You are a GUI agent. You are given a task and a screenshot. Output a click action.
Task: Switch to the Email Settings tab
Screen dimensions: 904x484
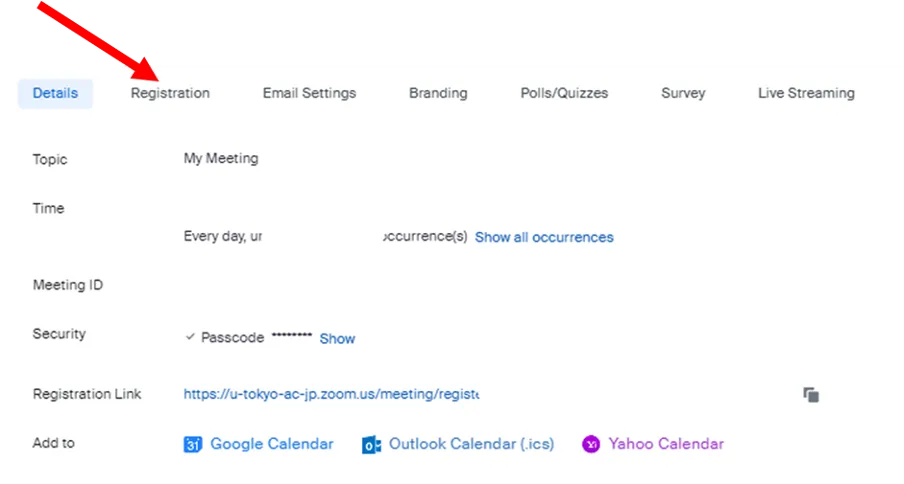click(x=309, y=93)
